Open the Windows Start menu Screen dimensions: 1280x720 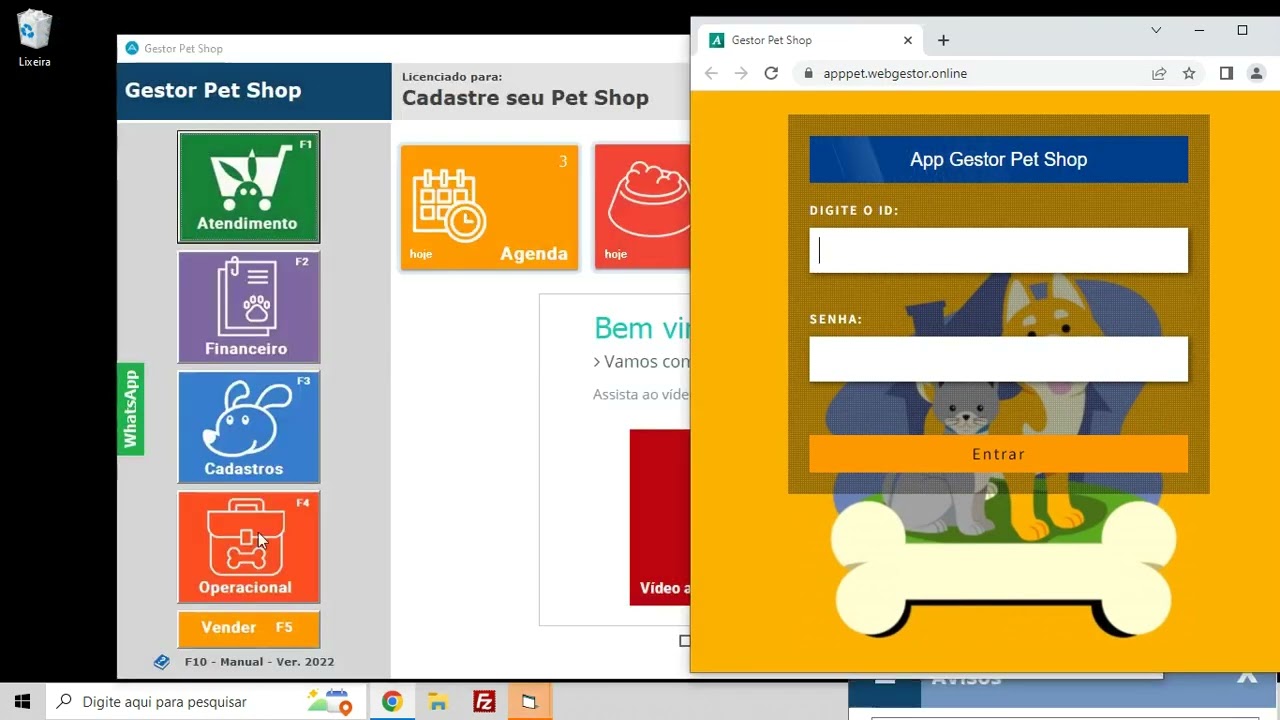[22, 702]
